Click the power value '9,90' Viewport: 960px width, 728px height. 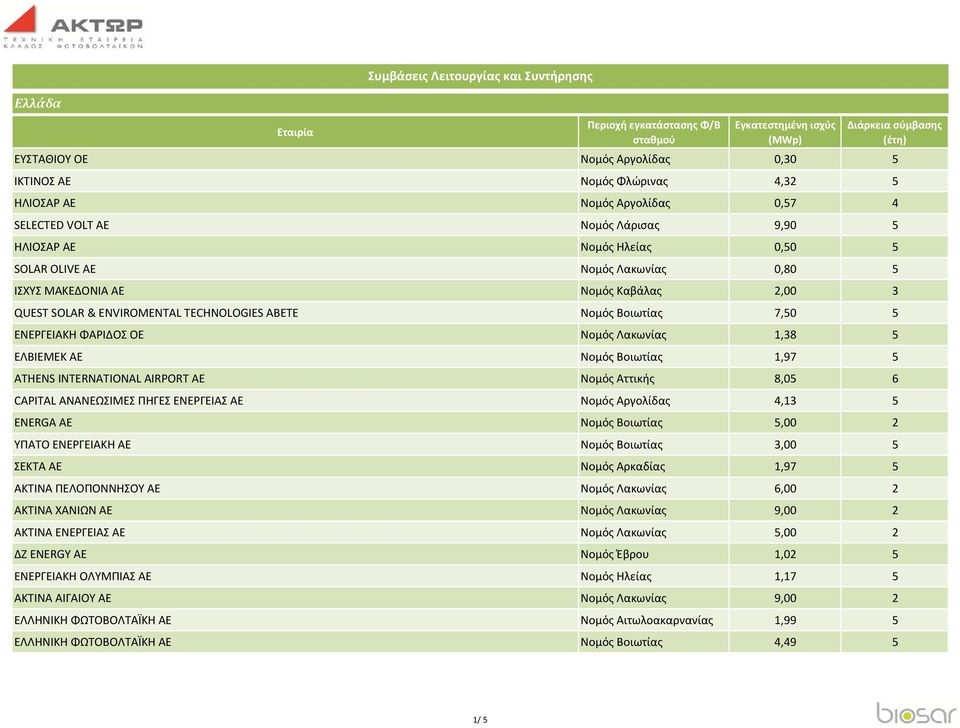(x=785, y=225)
